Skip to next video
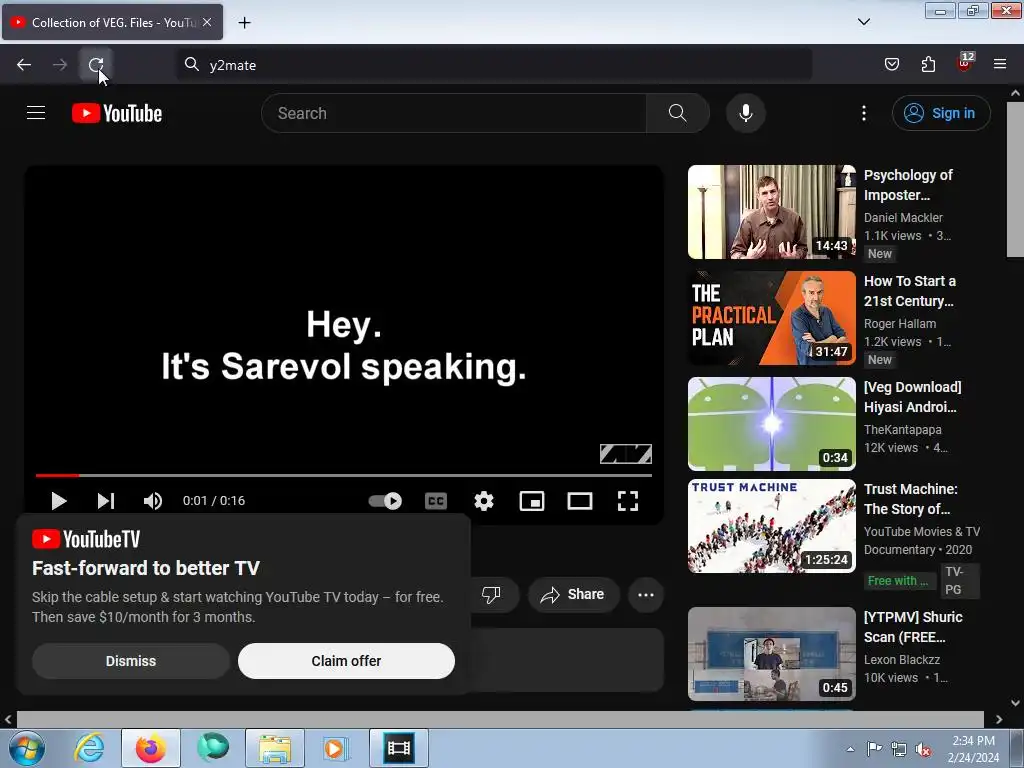1024x768 pixels. pos(106,501)
